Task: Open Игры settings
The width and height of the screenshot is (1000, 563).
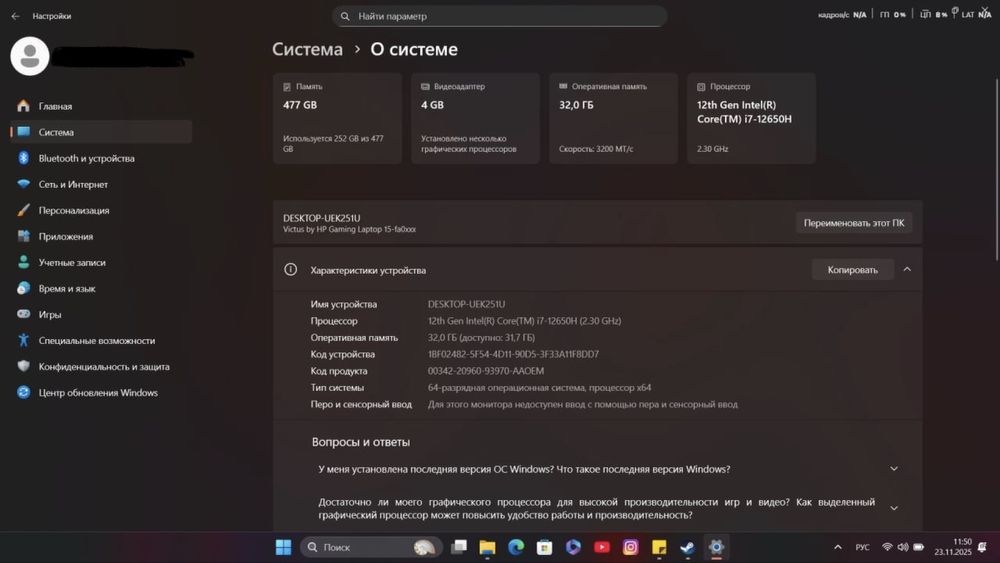Action: [101, 314]
